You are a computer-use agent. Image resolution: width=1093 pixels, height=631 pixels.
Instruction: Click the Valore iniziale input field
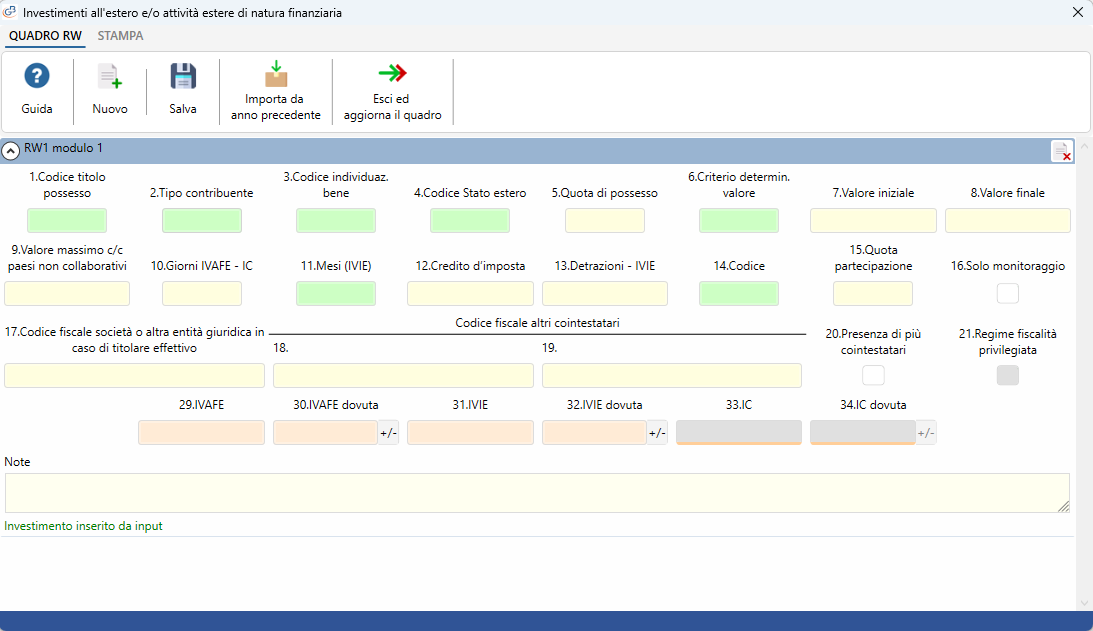873,220
